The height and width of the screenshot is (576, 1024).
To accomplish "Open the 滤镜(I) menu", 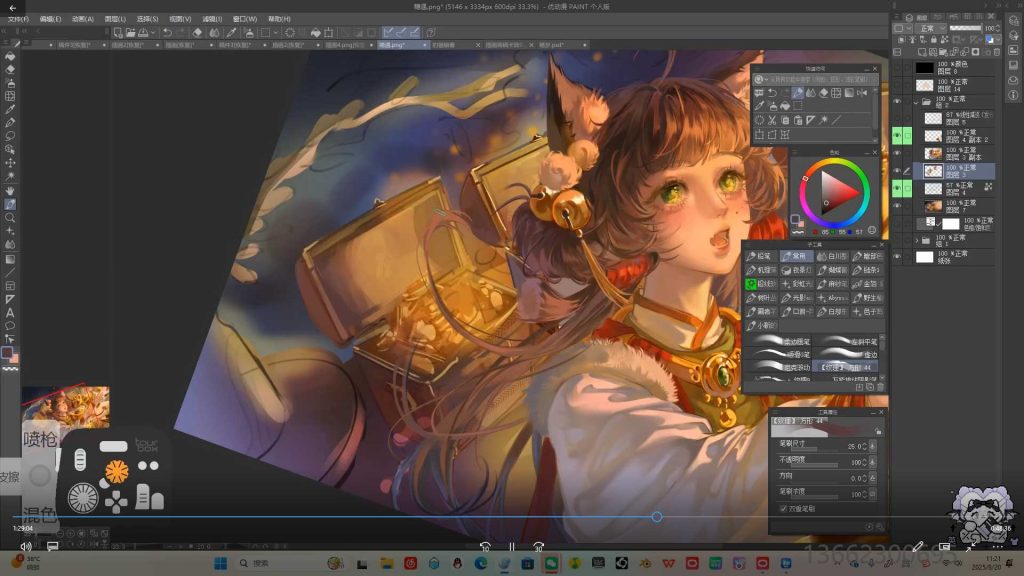I will (x=211, y=18).
